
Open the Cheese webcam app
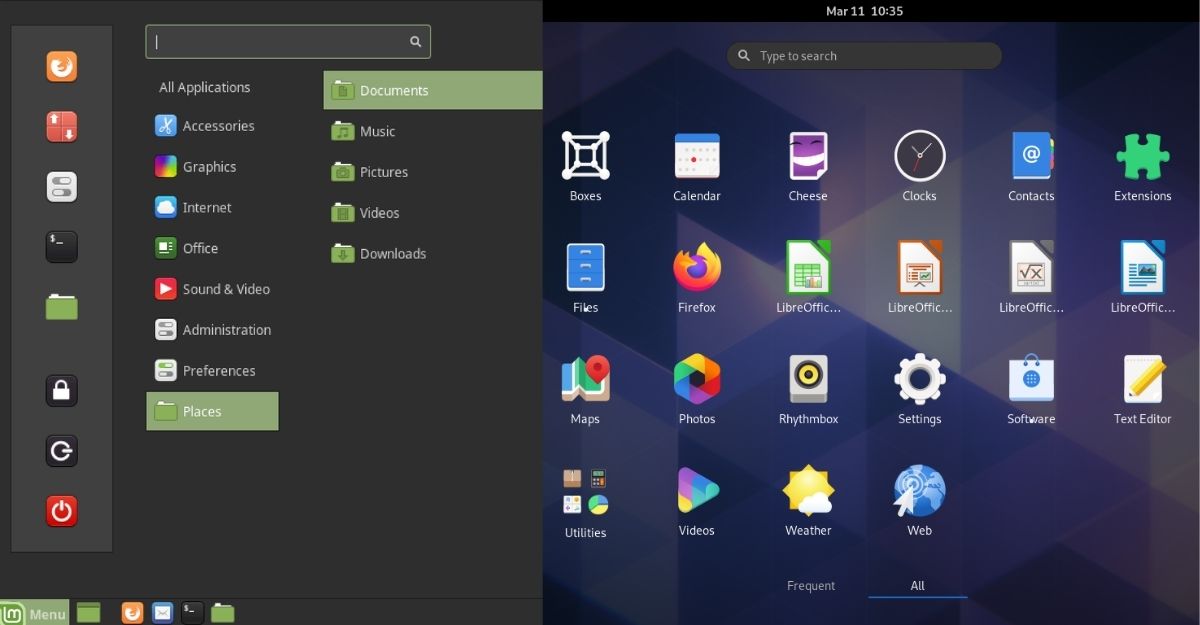[x=808, y=167]
